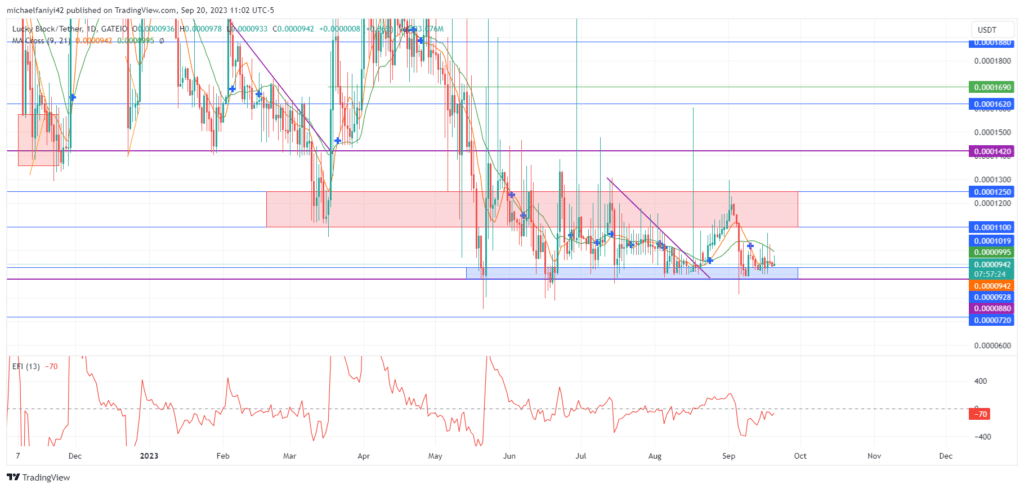Click the O0.0000936 open value in the legend
This screenshot has height=489, width=1024.
pos(154,29)
